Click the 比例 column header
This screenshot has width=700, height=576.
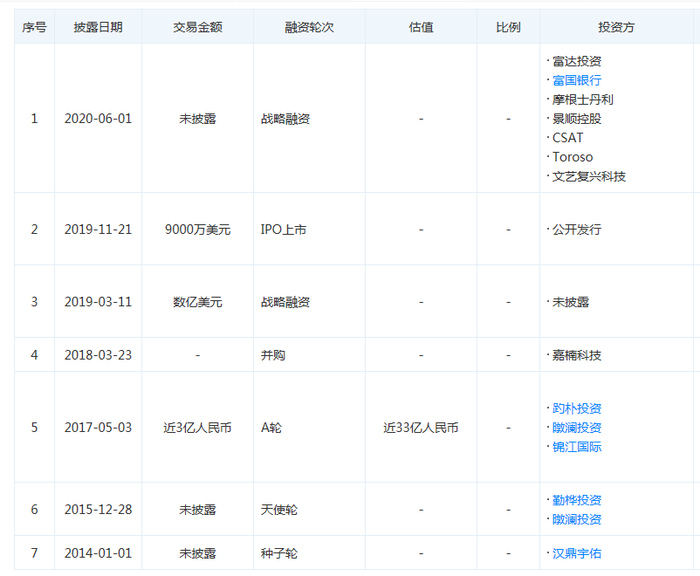508,27
